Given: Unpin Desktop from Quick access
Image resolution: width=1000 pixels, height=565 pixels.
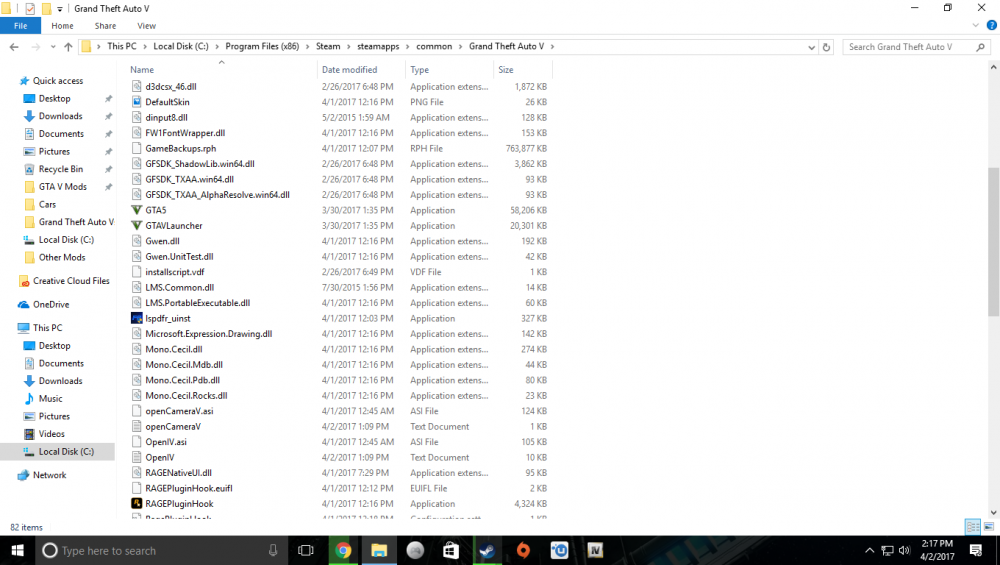Looking at the screenshot, I should pyautogui.click(x=108, y=99).
